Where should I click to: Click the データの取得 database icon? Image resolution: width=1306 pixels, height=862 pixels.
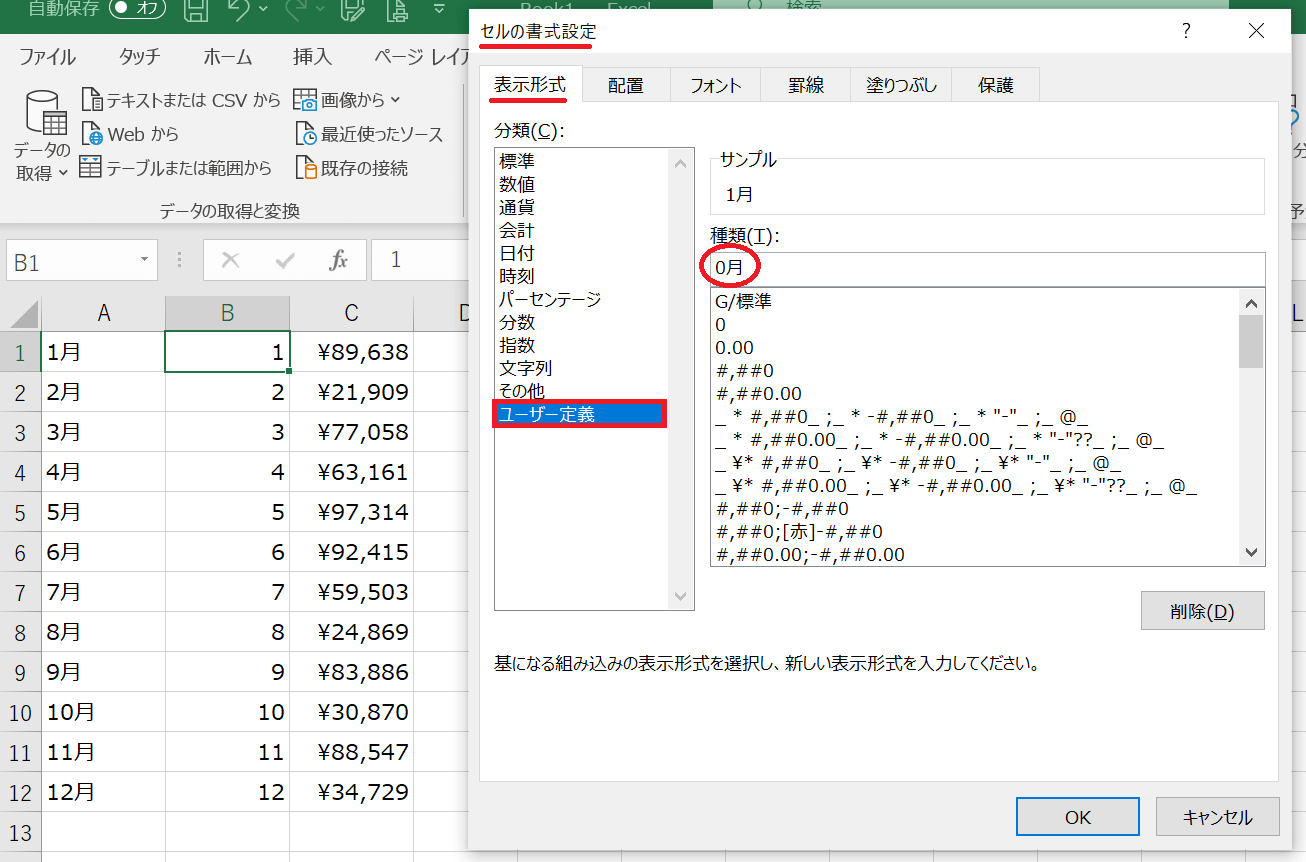coord(43,113)
